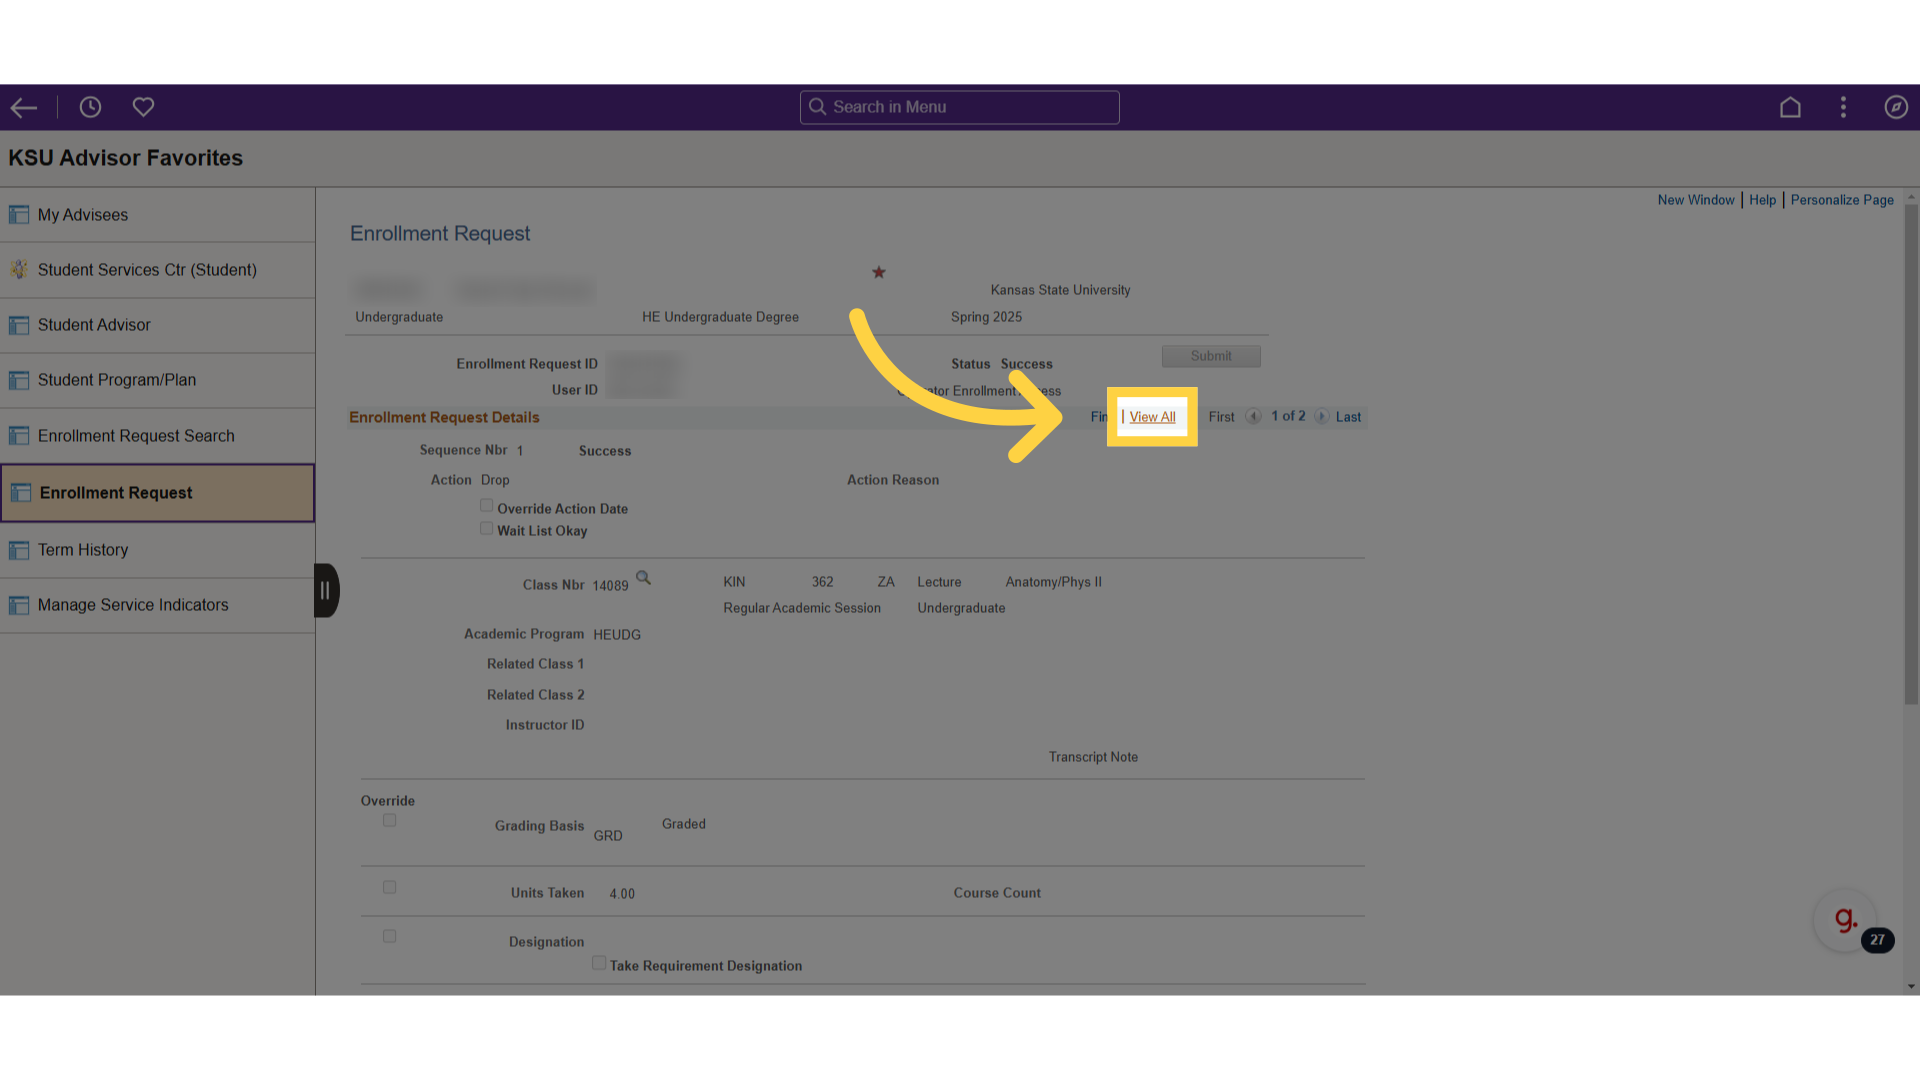
Task: Click the Submit button
Action: click(x=1211, y=356)
